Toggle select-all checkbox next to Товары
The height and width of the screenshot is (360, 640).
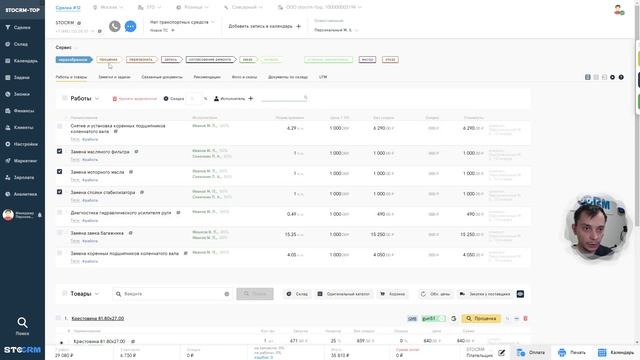click(x=64, y=293)
